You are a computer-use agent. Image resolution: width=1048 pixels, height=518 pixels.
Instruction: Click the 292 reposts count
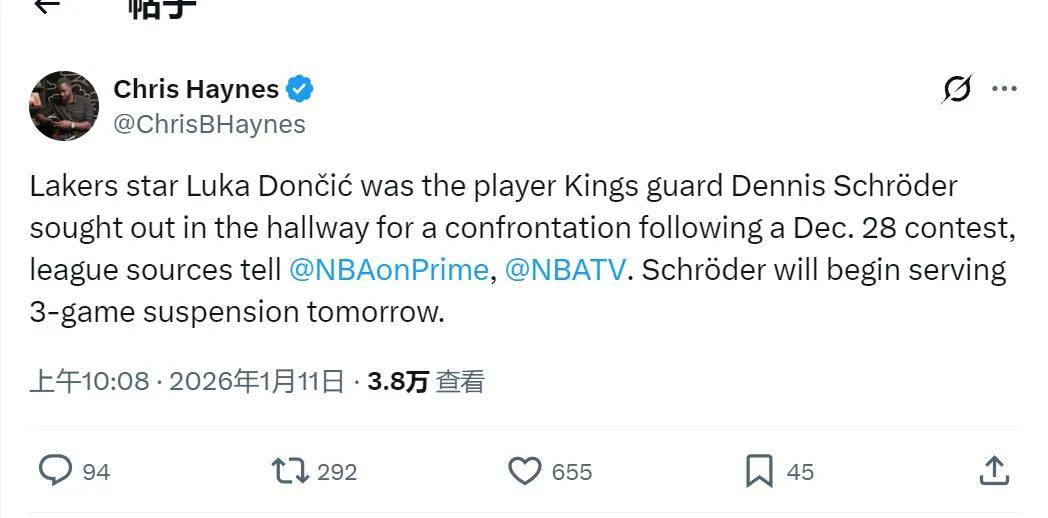click(337, 471)
